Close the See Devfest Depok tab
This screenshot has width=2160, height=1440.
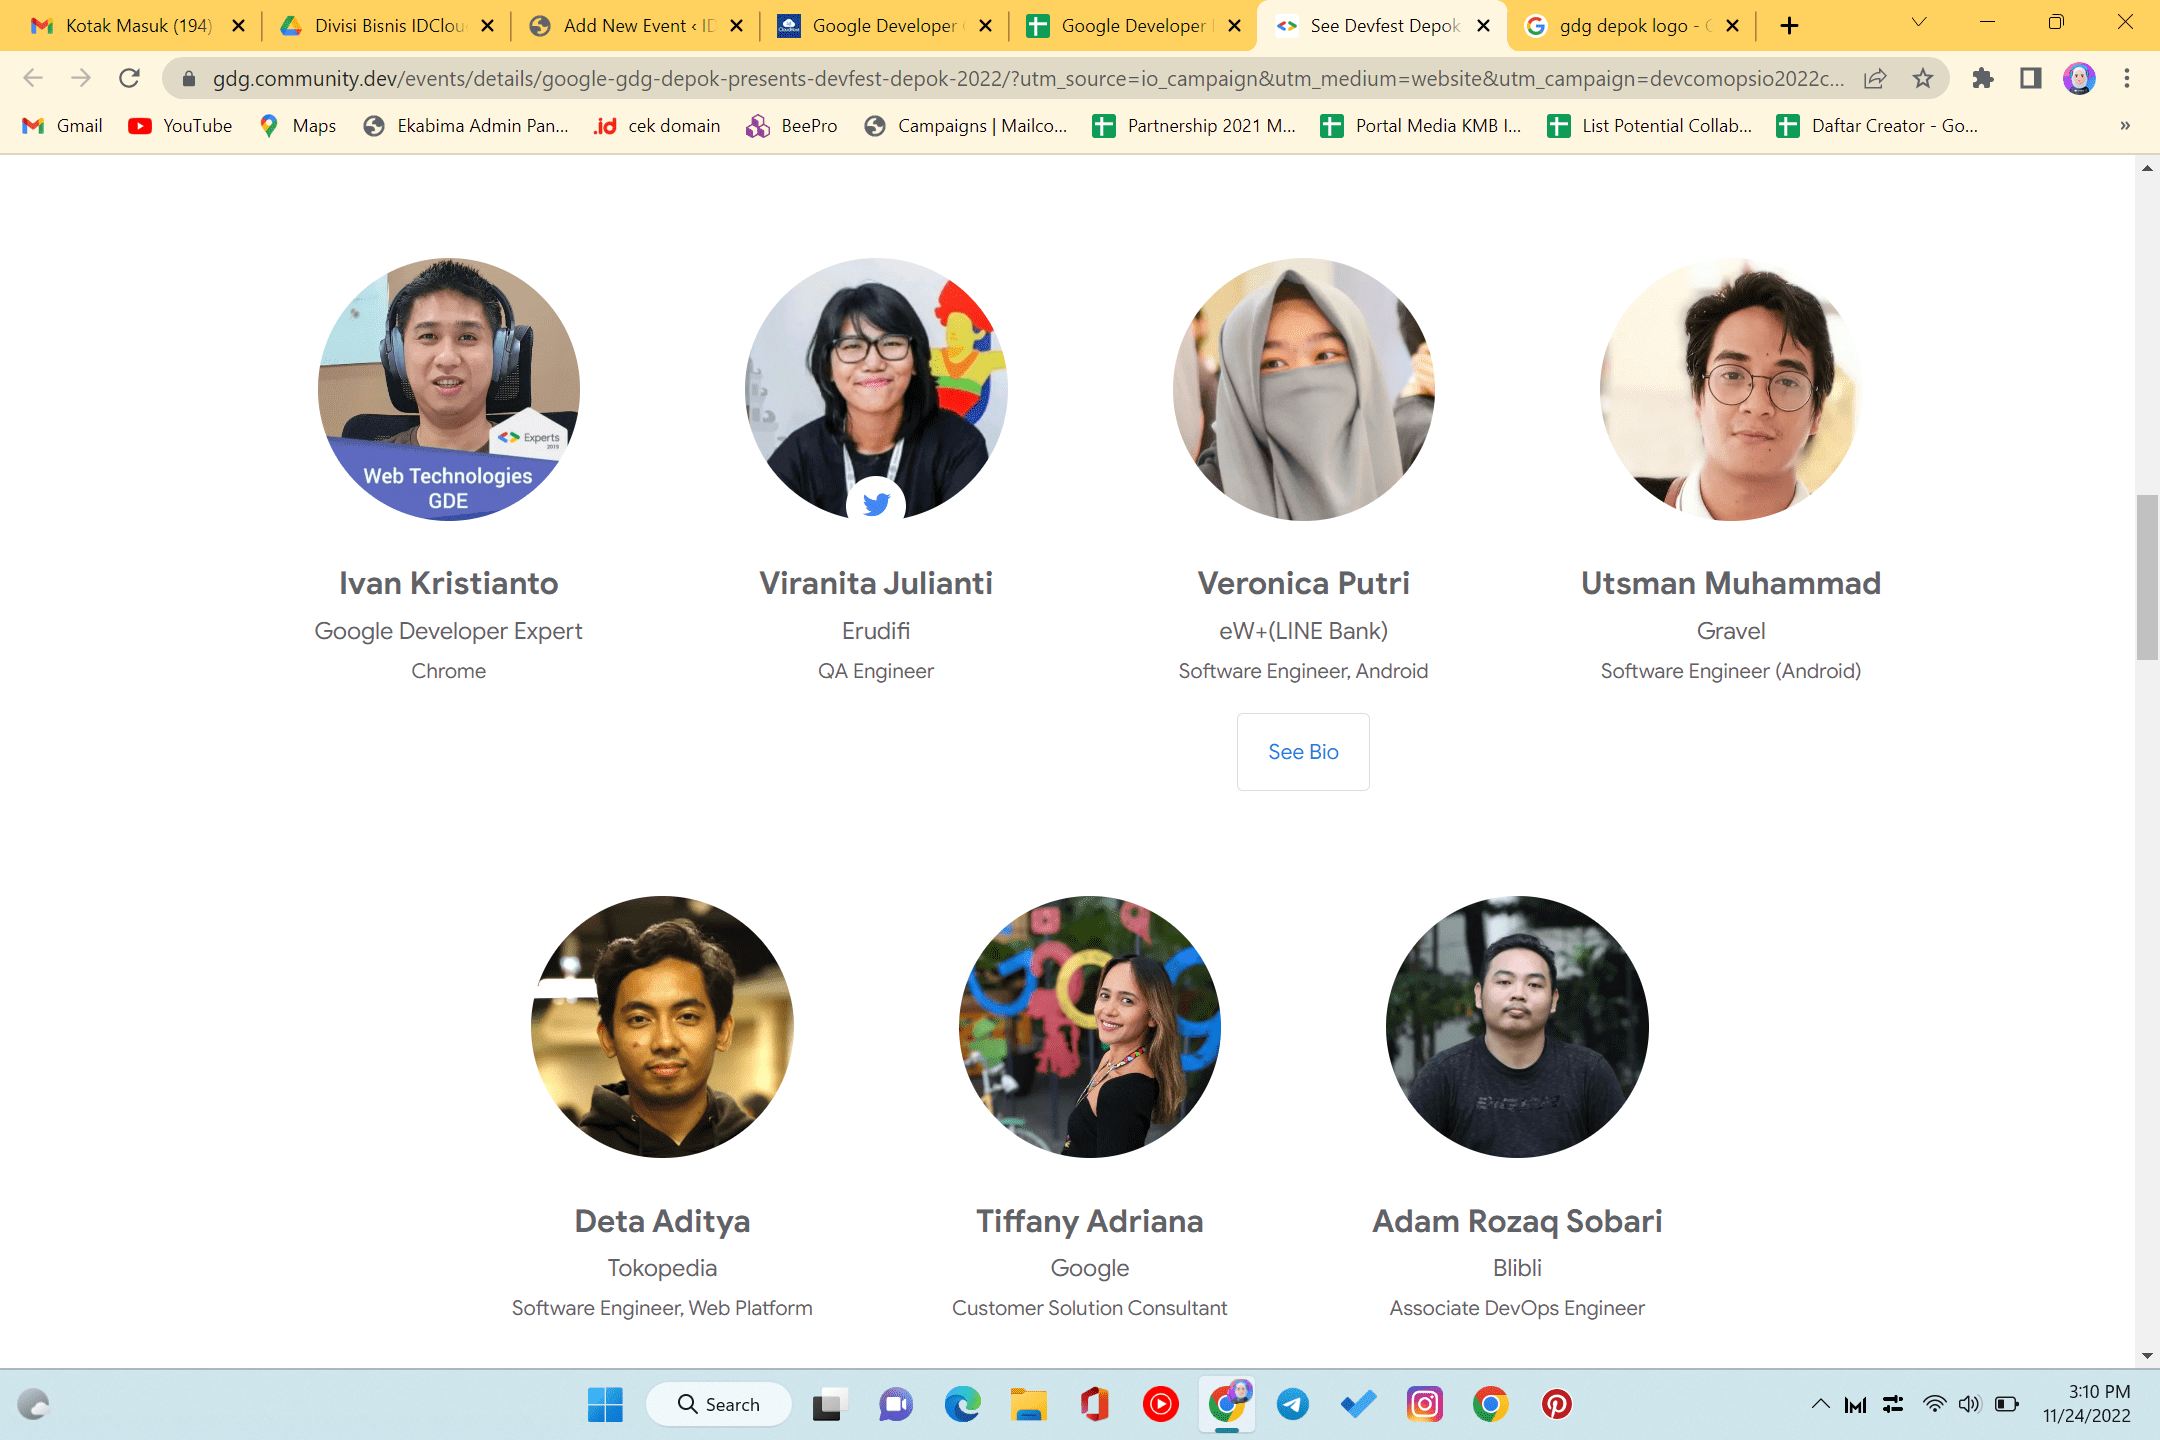point(1484,25)
